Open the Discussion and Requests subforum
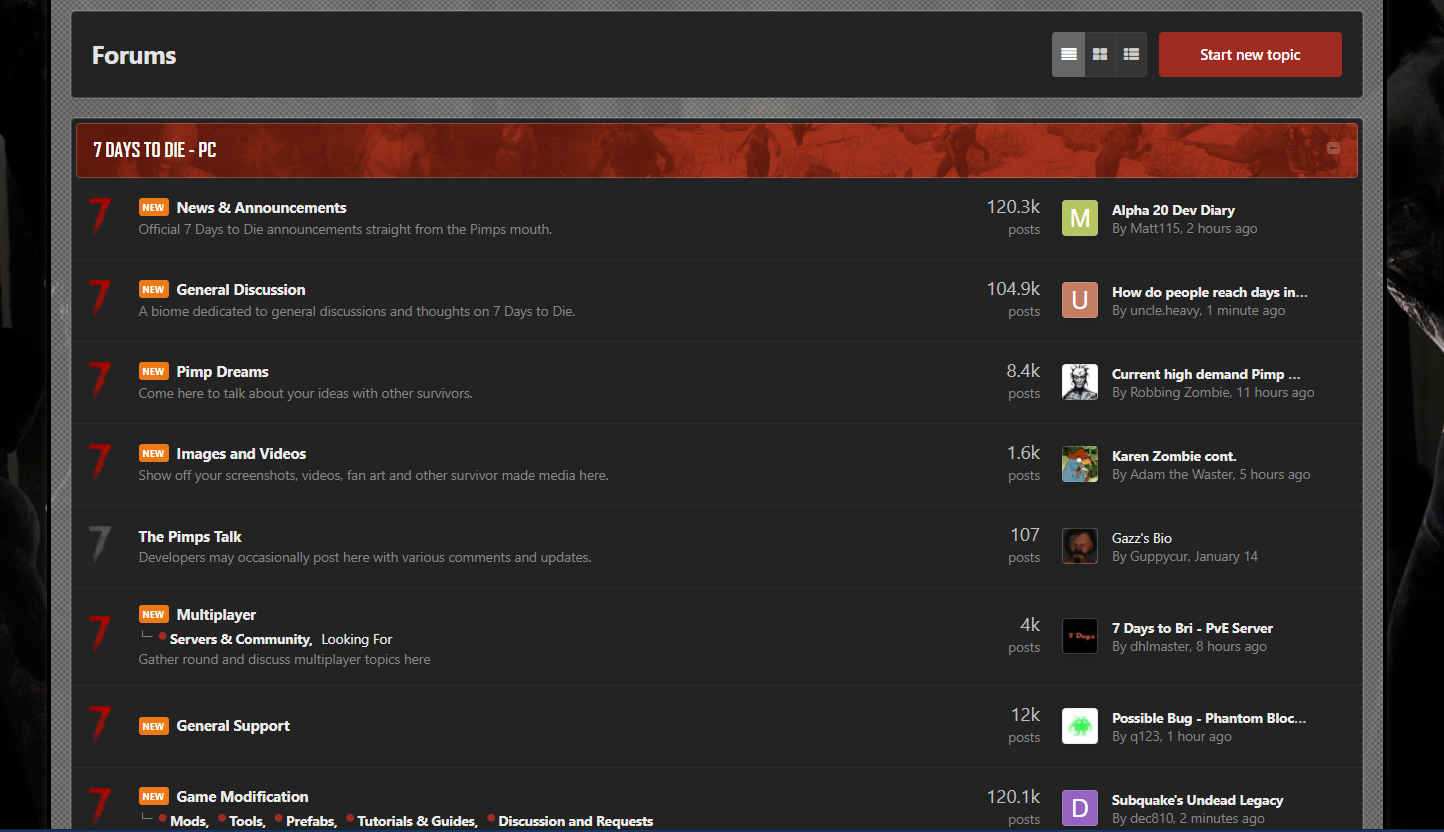This screenshot has width=1444, height=832. (575, 821)
